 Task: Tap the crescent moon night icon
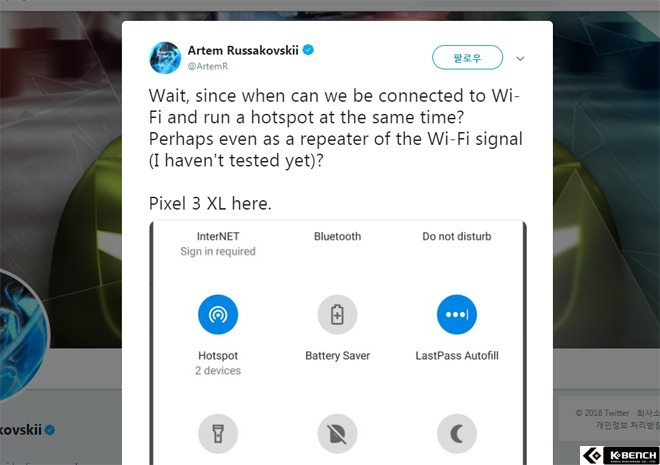pyautogui.click(x=457, y=433)
